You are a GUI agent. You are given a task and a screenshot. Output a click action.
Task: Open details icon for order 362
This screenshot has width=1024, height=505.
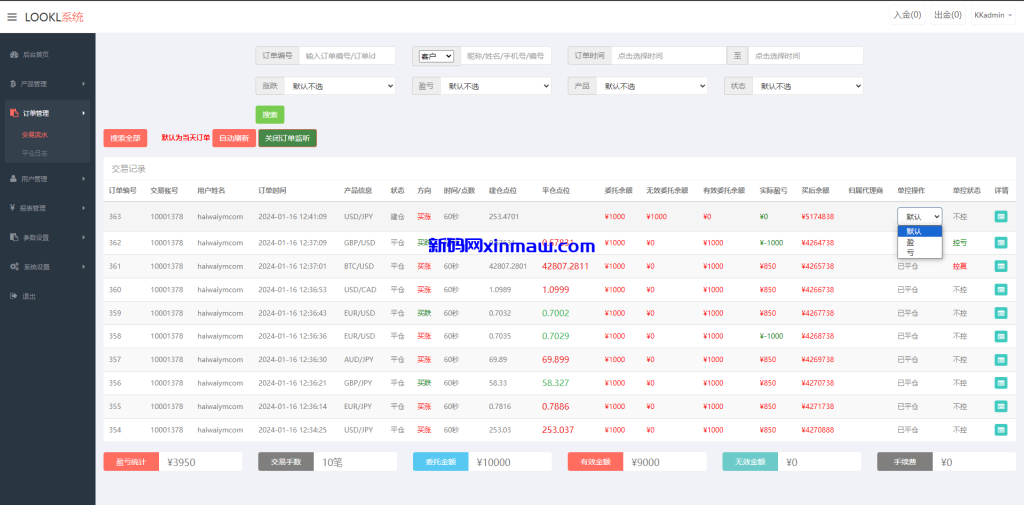tap(1000, 242)
